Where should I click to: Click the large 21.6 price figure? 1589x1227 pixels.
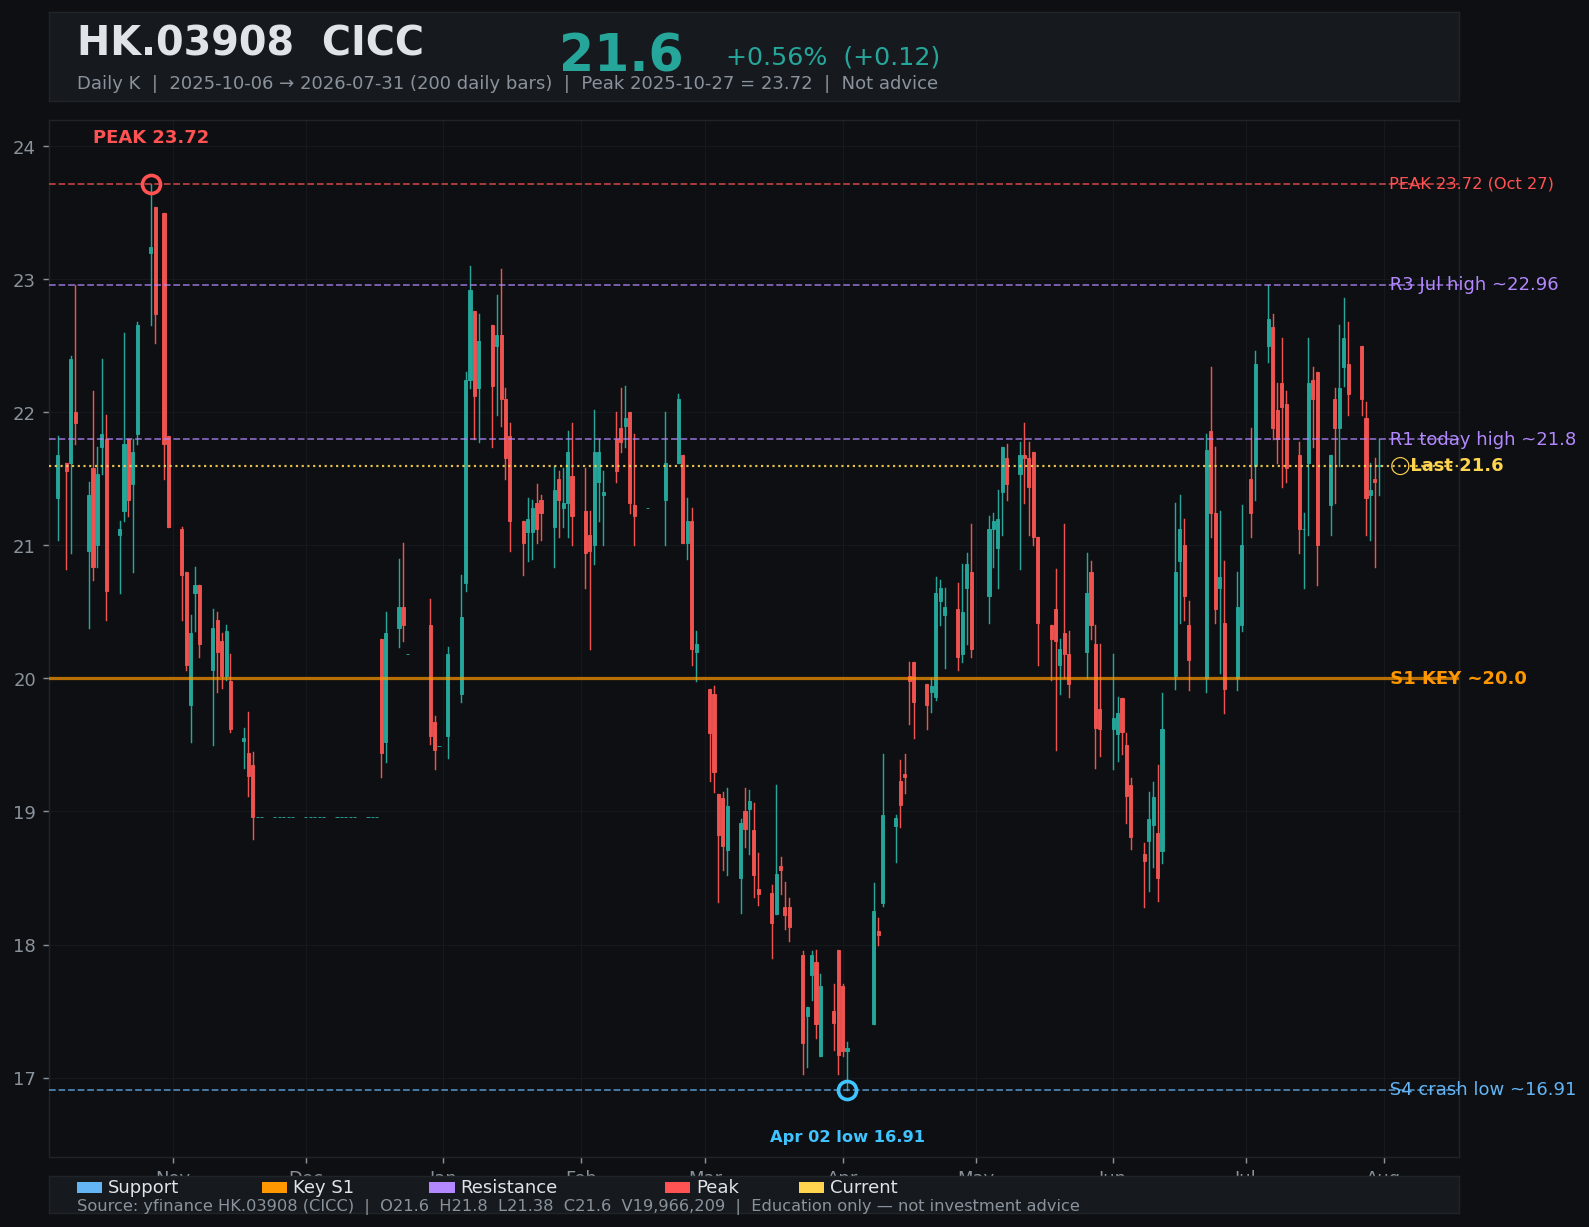click(621, 54)
